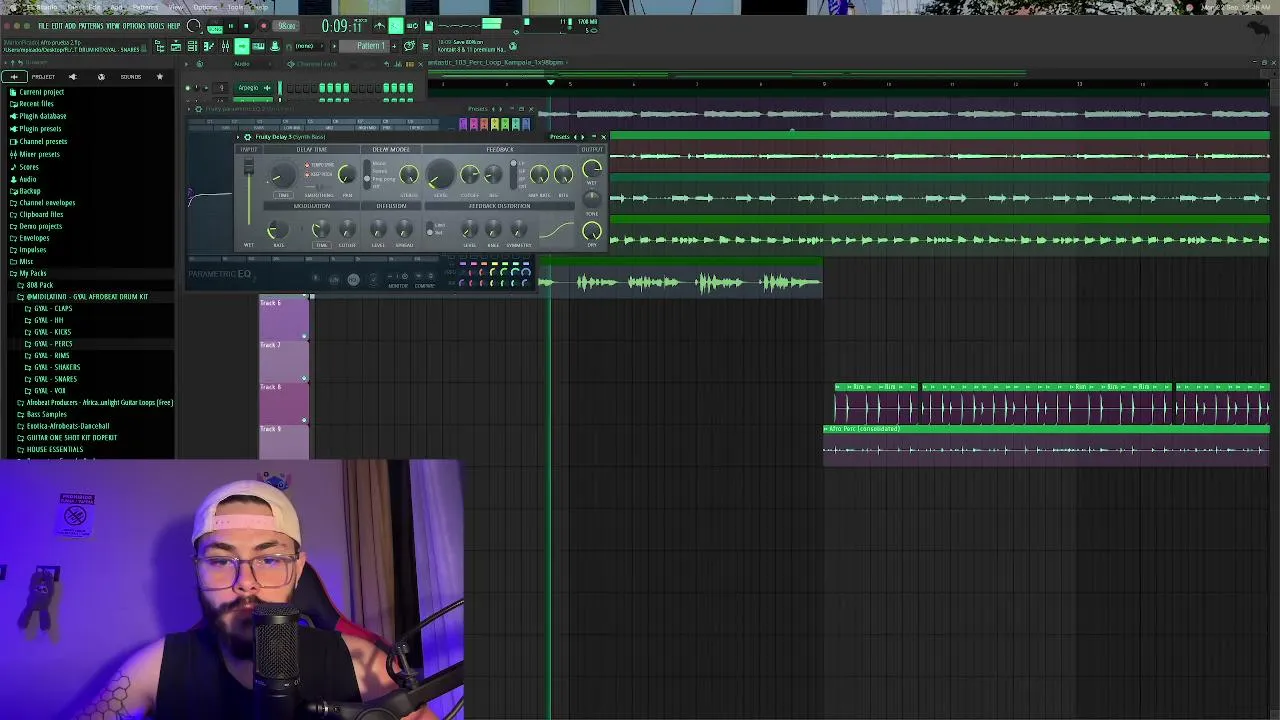The image size is (1280, 720).
Task: Click the Afro Perc (consolidated) clip
Action: [x=1046, y=445]
